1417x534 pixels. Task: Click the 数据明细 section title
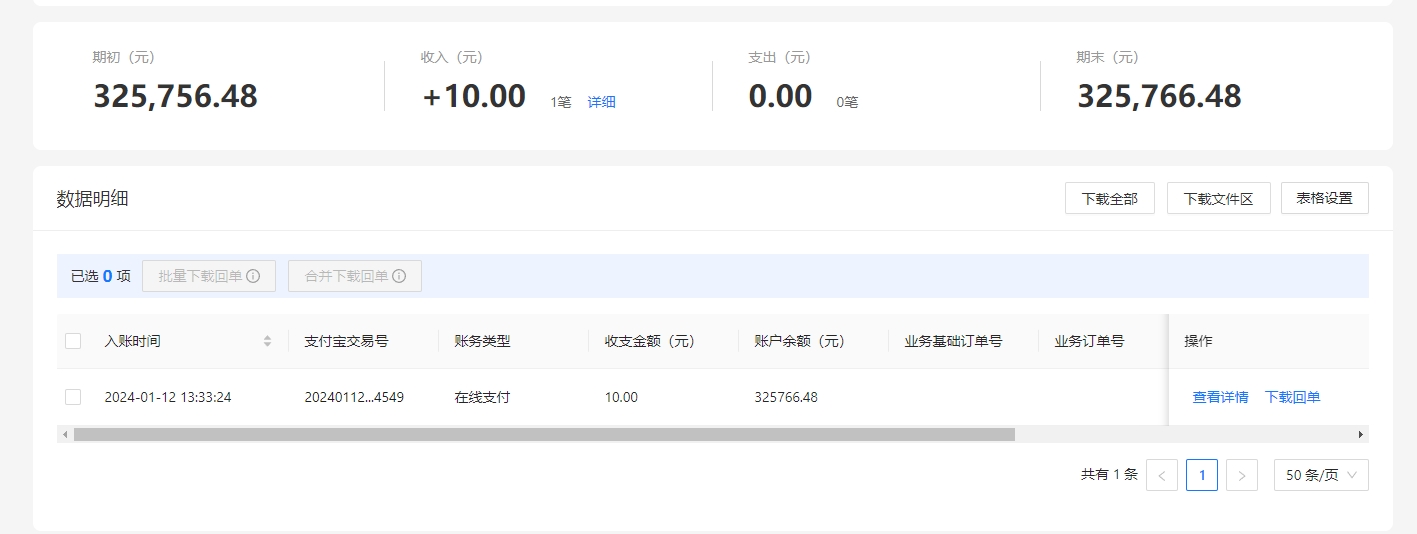pyautogui.click(x=92, y=198)
